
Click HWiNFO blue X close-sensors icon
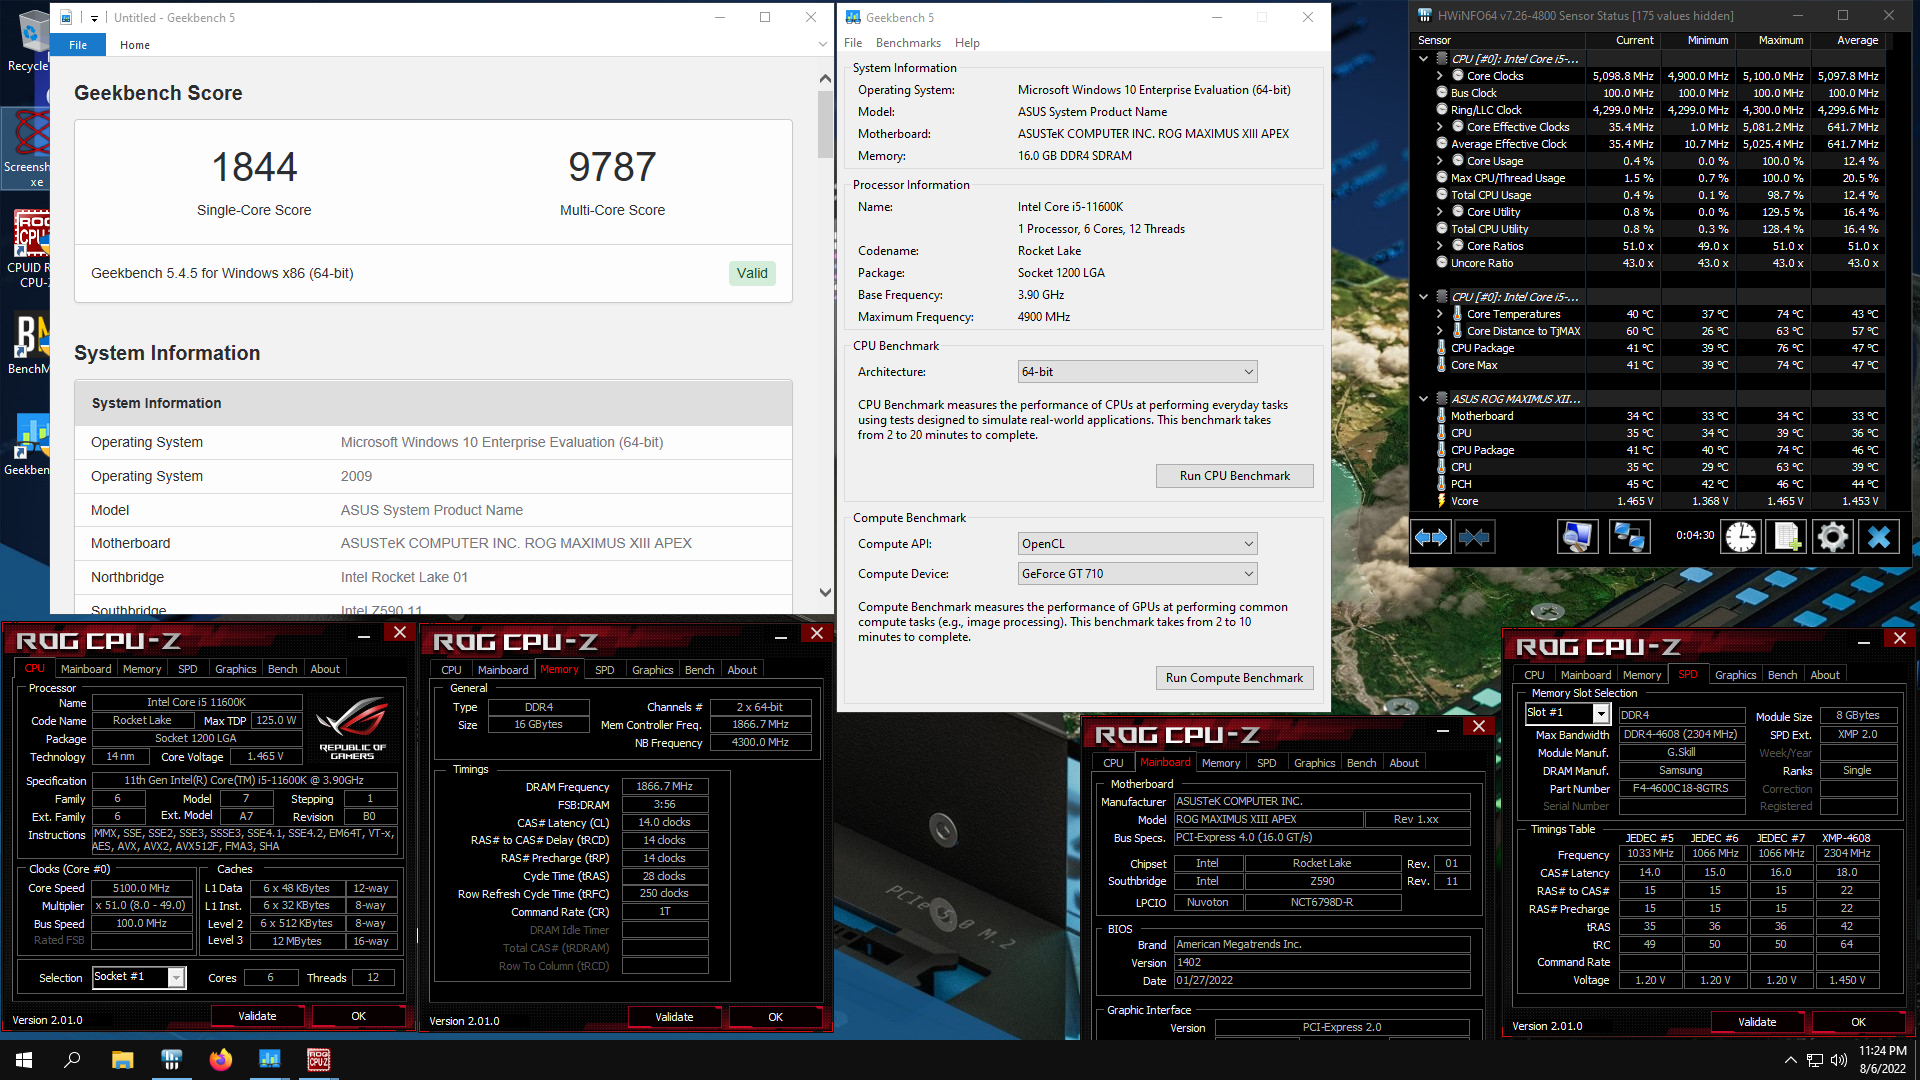tap(1878, 537)
